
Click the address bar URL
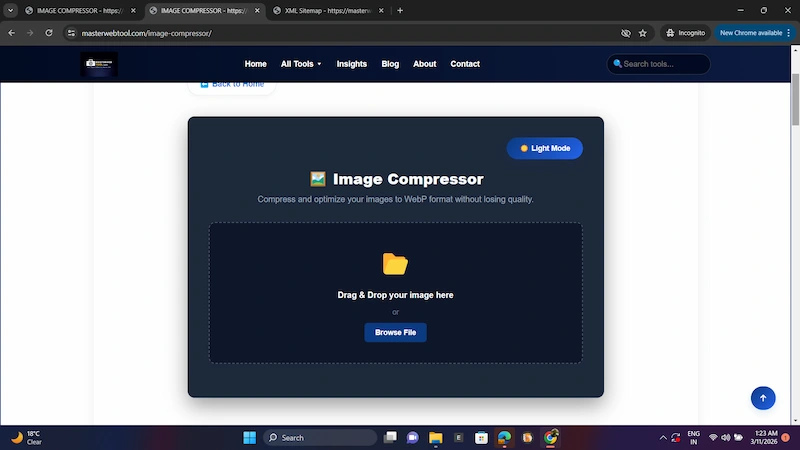pos(146,33)
